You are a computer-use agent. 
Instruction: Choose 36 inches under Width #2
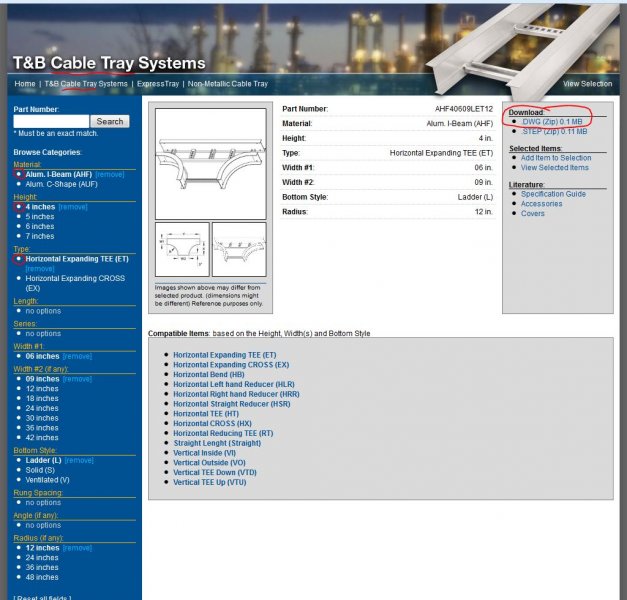[42, 428]
